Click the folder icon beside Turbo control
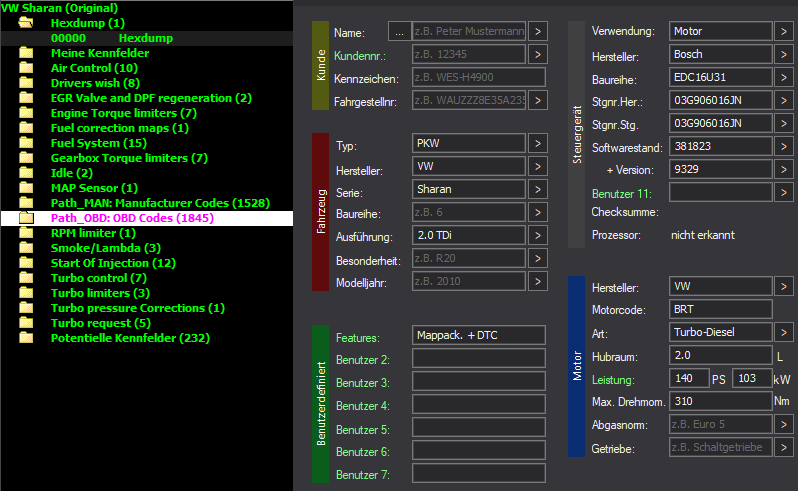 (x=27, y=278)
